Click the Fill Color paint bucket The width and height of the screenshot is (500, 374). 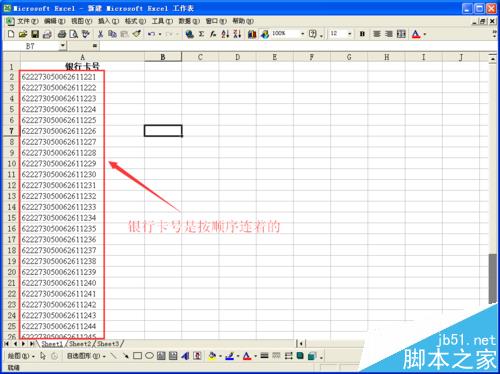212,356
